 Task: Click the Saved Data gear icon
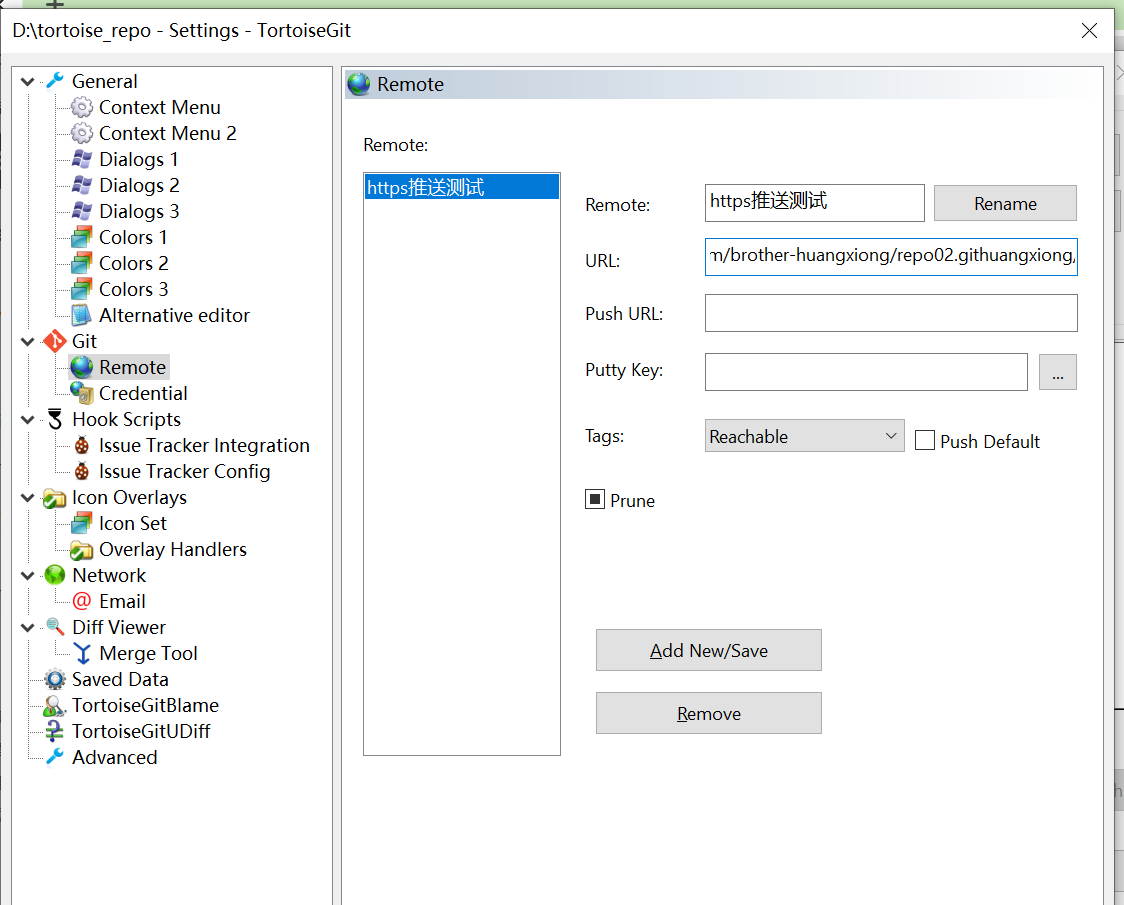pyautogui.click(x=55, y=679)
